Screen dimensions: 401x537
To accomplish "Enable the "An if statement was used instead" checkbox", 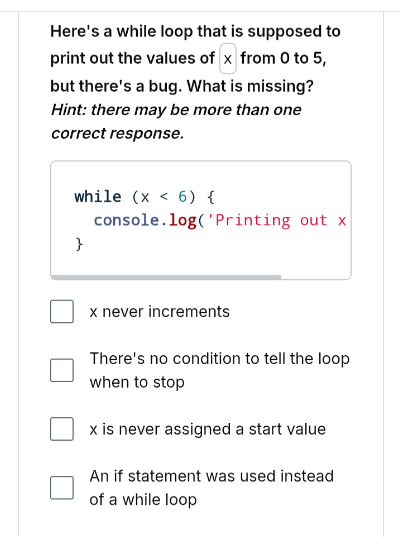I will pos(62,488).
